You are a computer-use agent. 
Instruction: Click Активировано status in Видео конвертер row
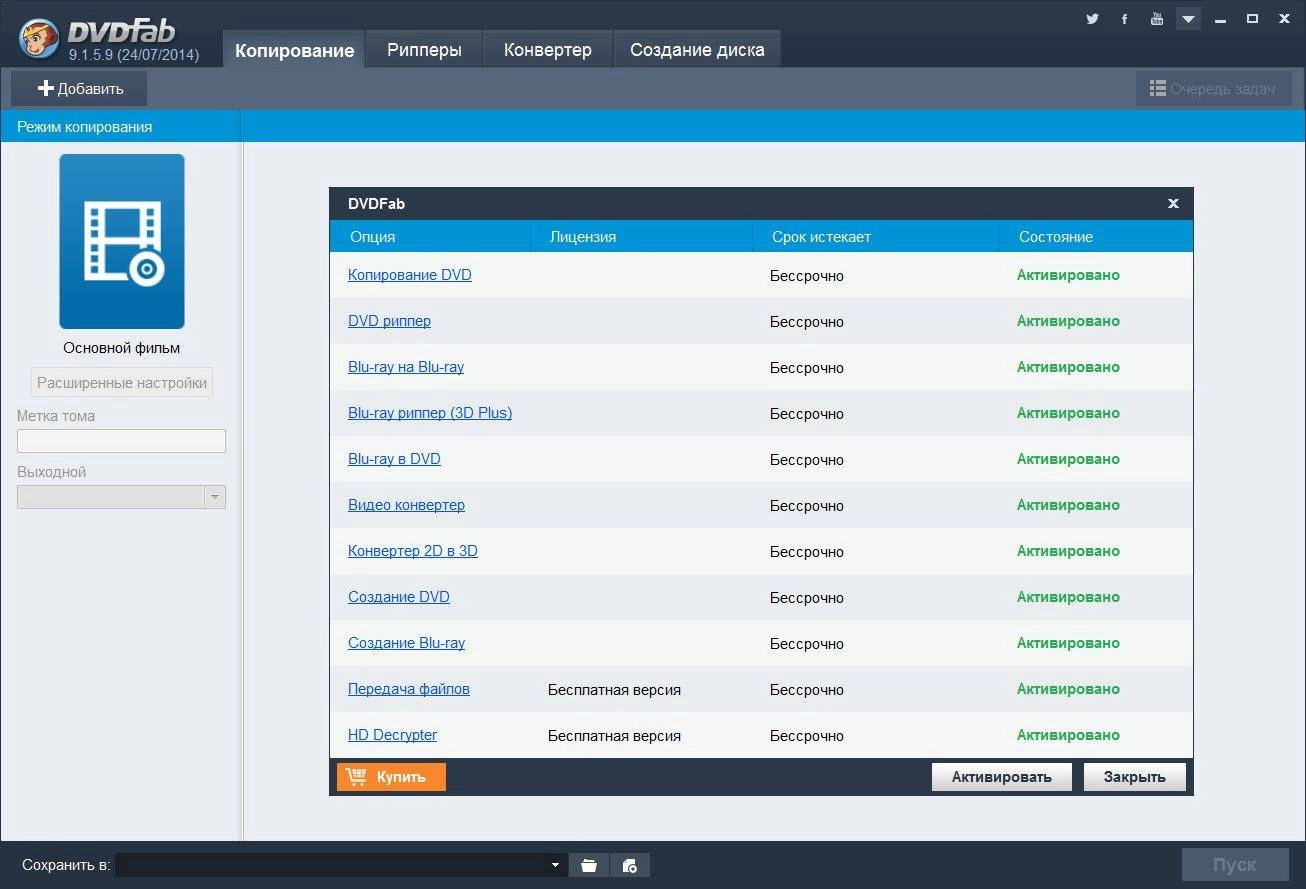pos(1068,505)
